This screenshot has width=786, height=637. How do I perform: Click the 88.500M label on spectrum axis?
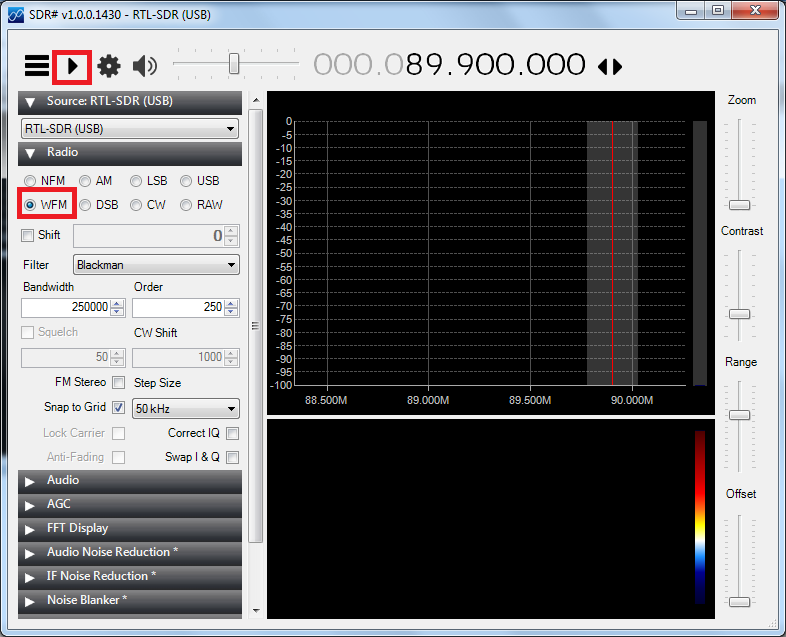point(326,400)
